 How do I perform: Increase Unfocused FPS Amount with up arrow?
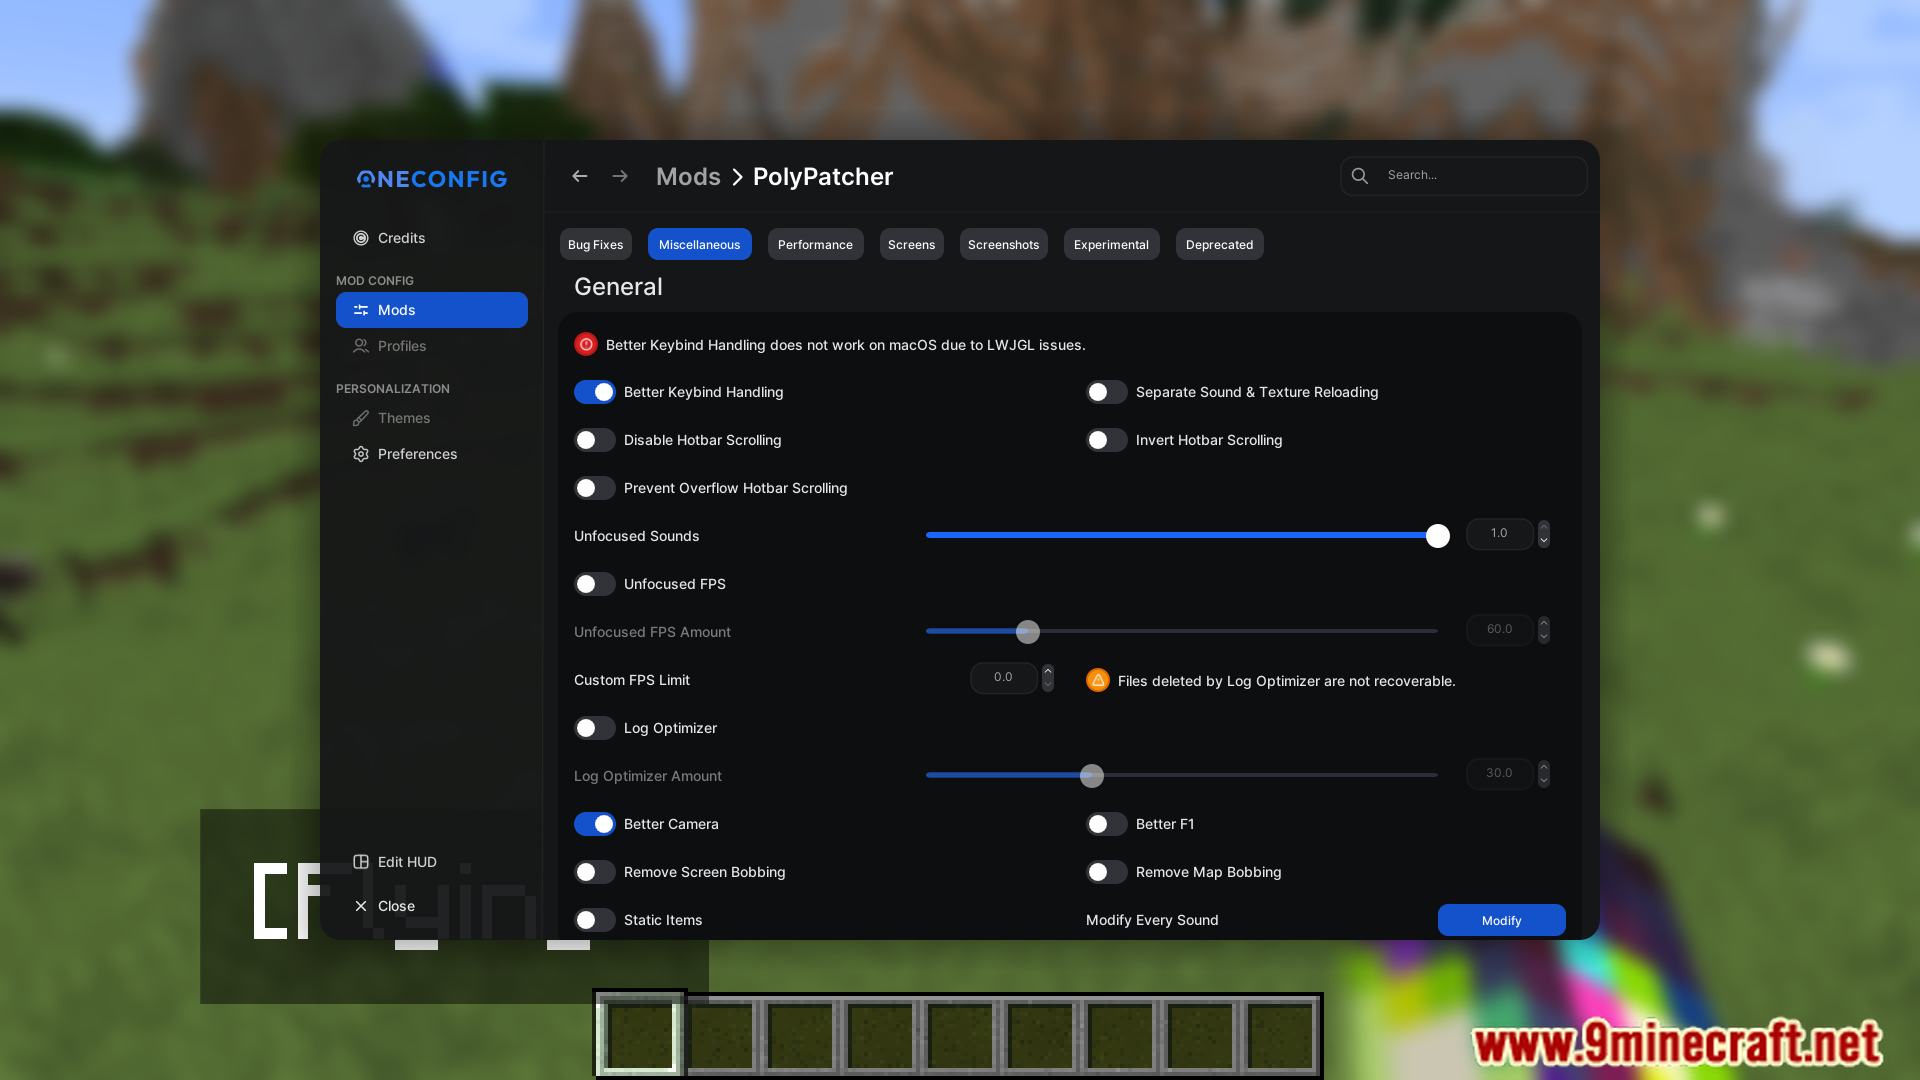(1544, 623)
